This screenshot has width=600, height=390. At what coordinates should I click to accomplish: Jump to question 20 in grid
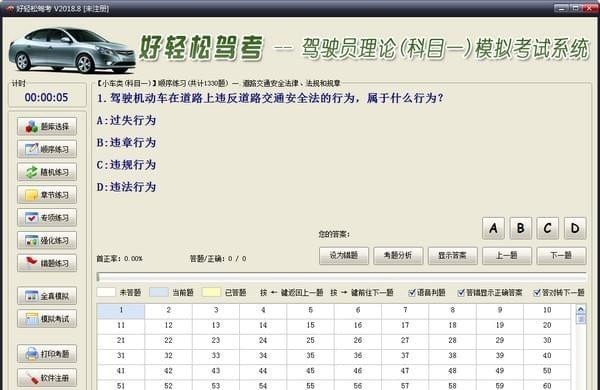point(547,326)
